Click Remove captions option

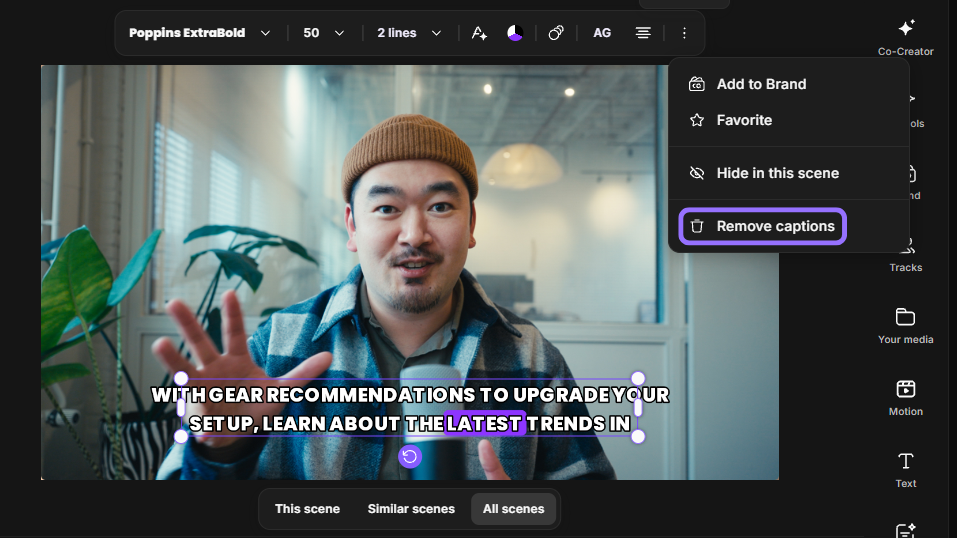pyautogui.click(x=762, y=227)
